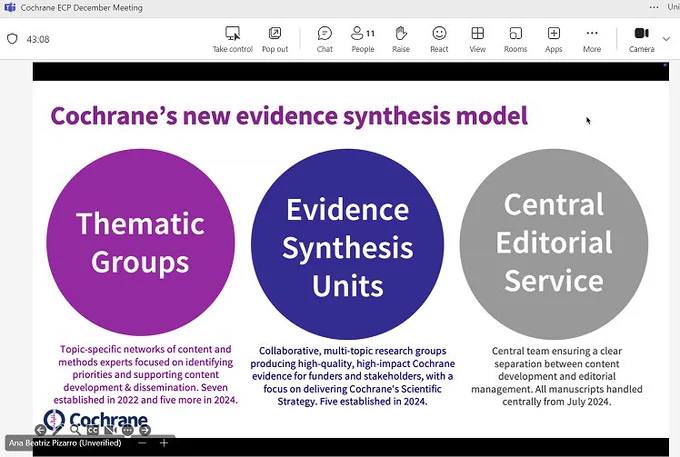
Task: Click the Collaborative, multi-topic research groups paragraph
Action: point(352,376)
